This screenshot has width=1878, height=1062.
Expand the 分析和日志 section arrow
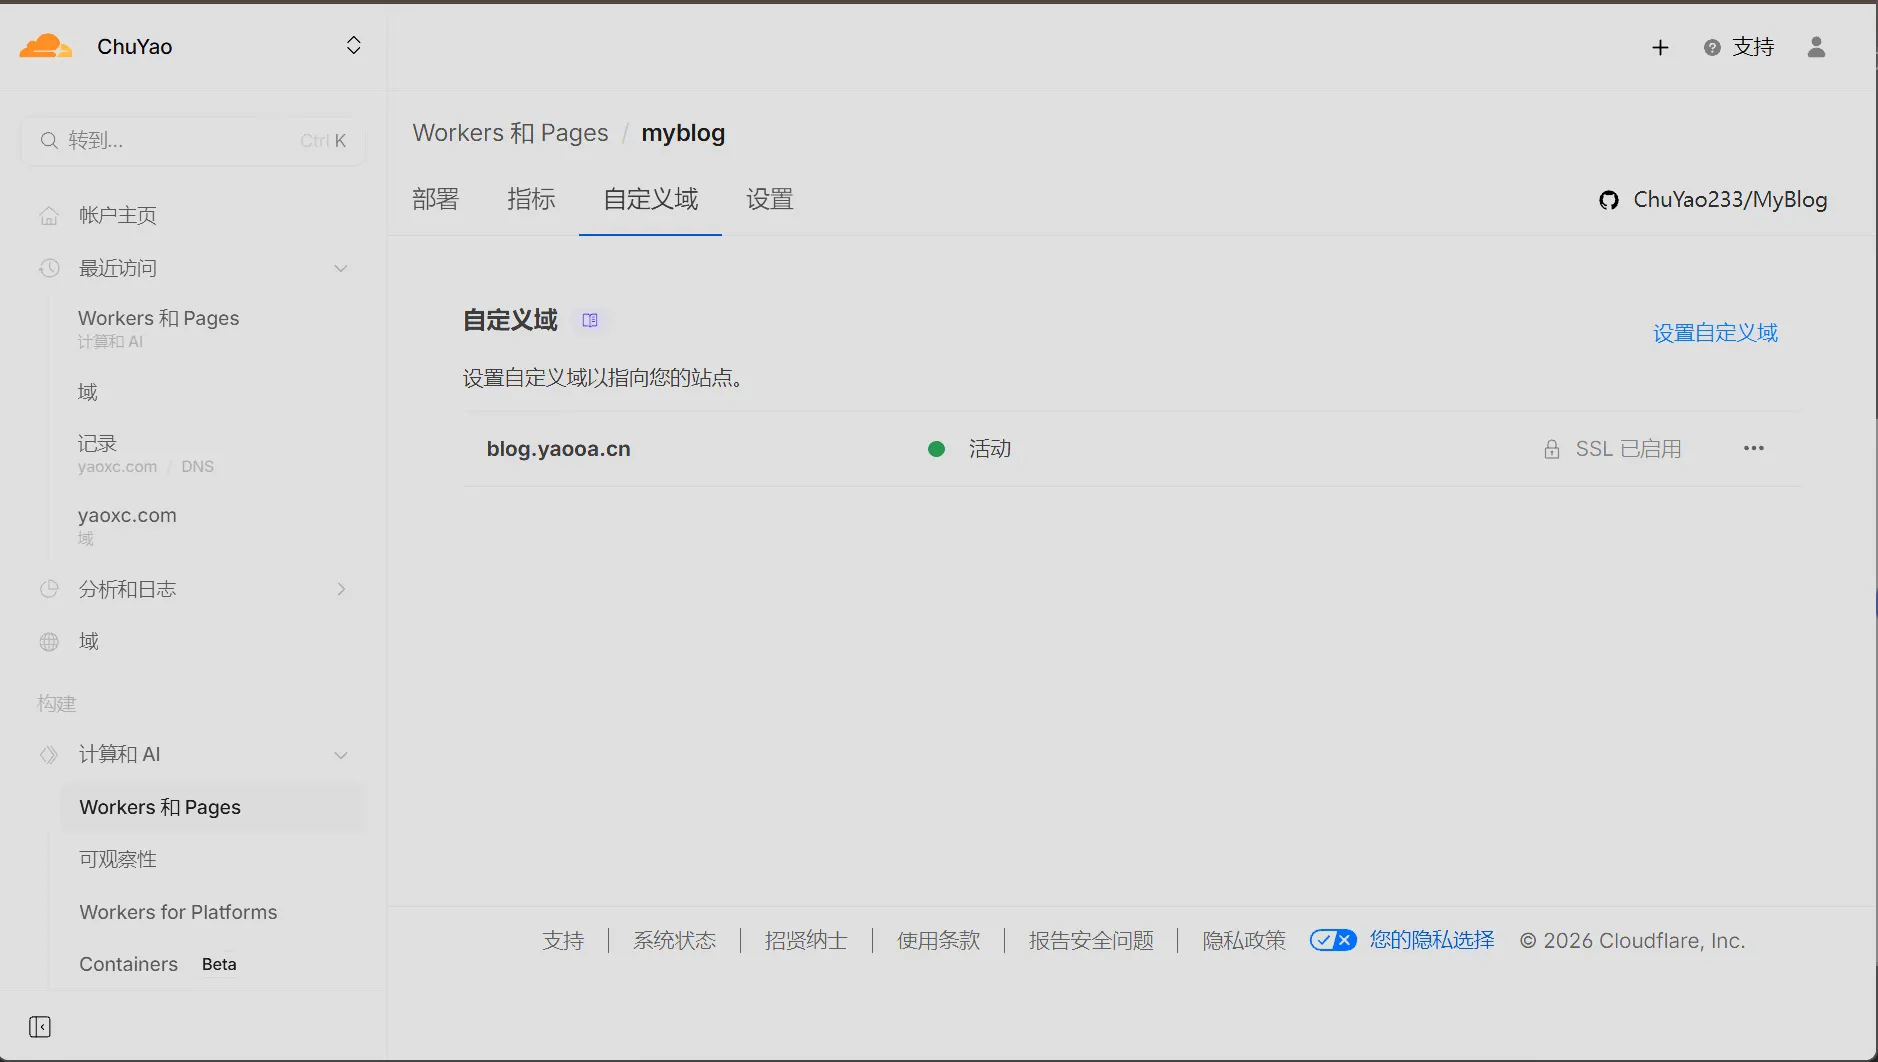[341, 589]
